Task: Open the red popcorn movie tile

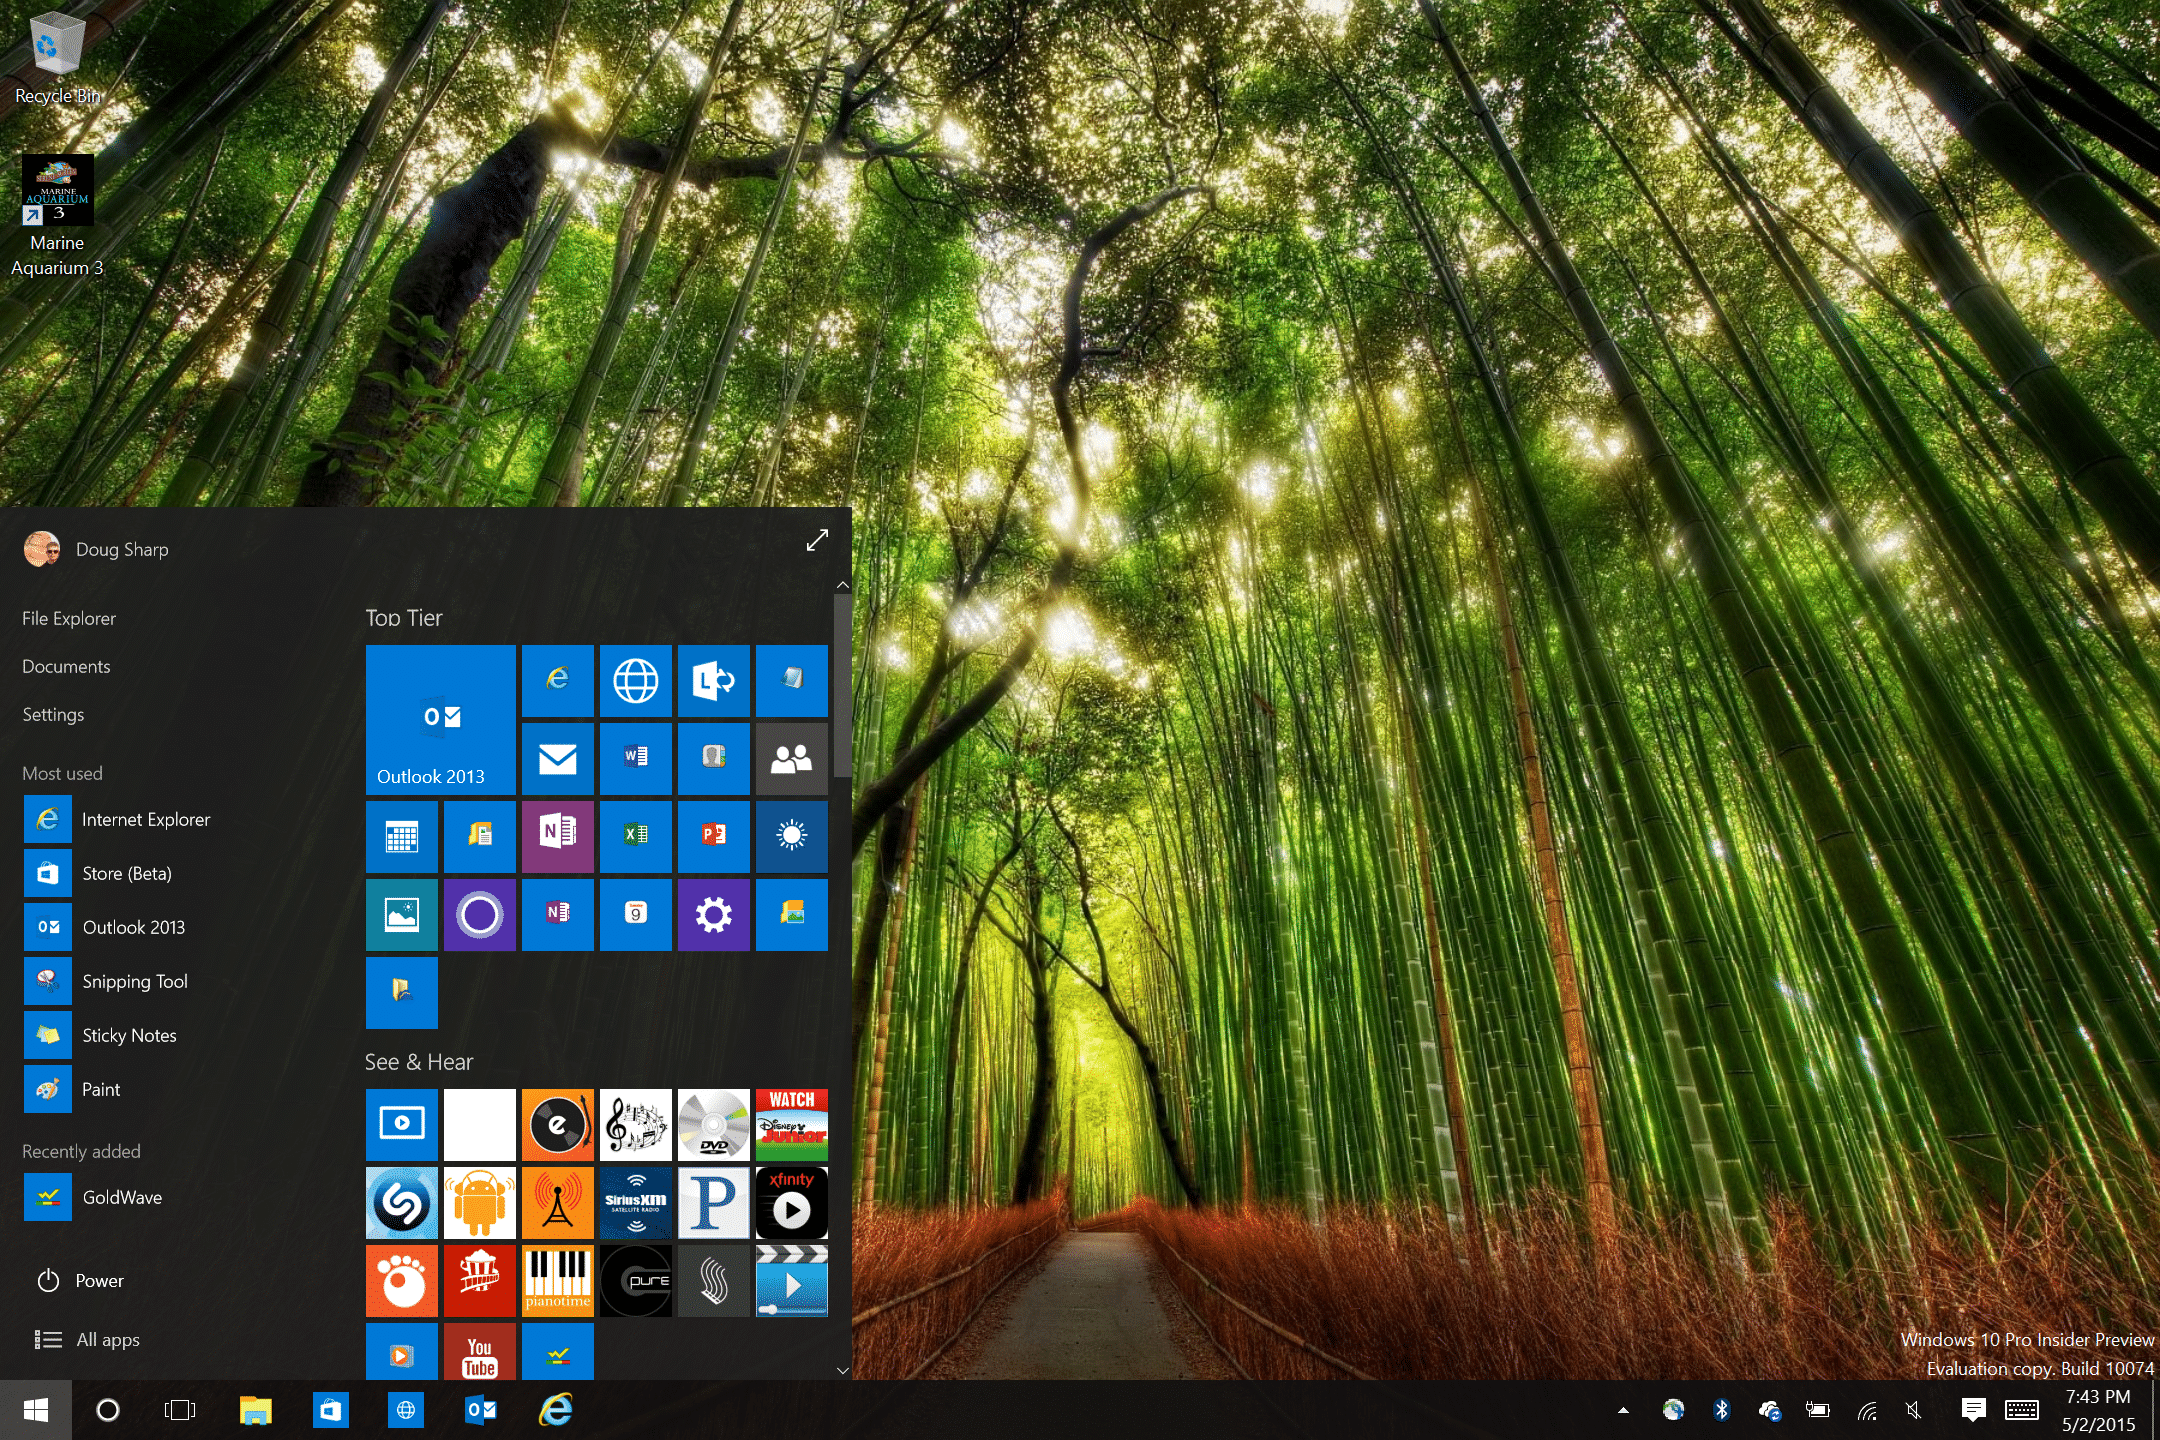Action: pyautogui.click(x=479, y=1281)
